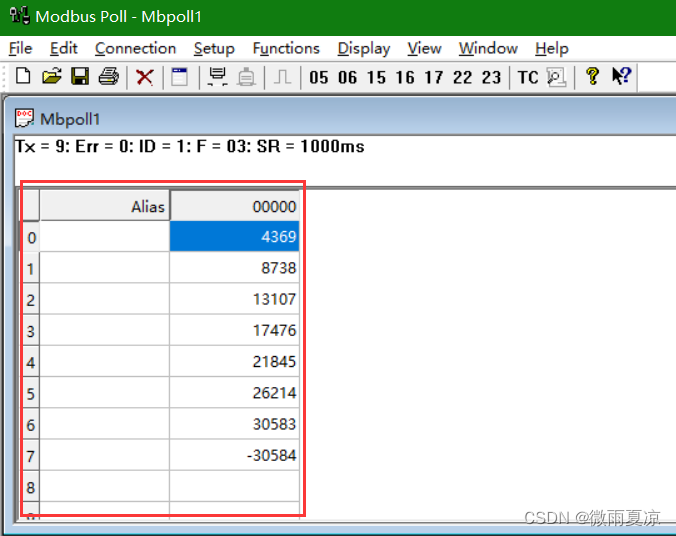The image size is (676, 536).
Task: Click the empty value cell in row 8
Action: click(235, 486)
